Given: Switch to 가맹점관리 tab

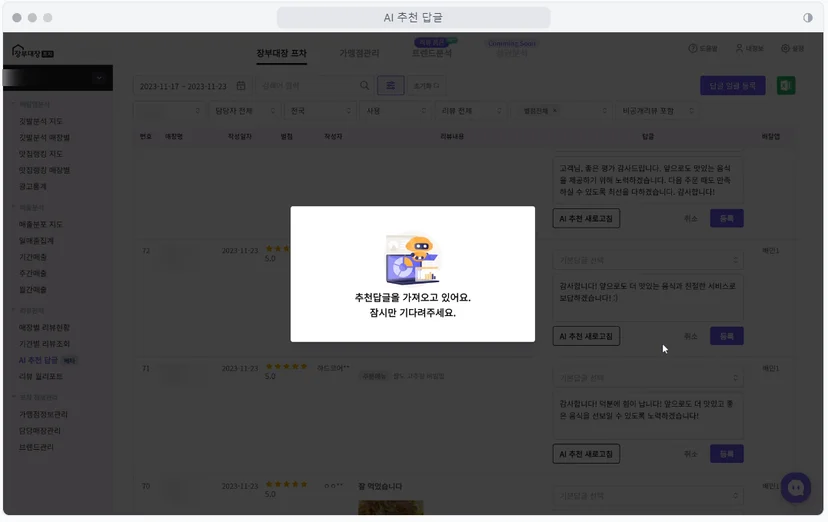Looking at the screenshot, I should point(359,53).
